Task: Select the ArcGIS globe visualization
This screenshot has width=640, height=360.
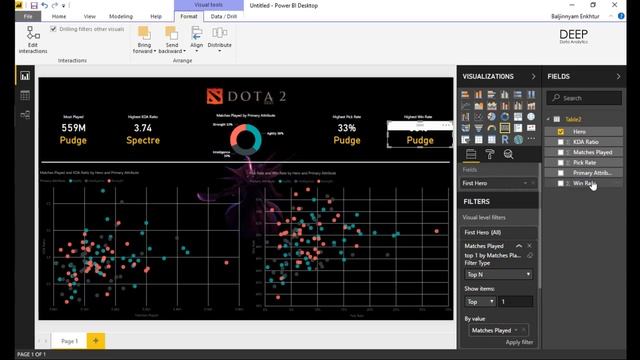Action: [x=518, y=140]
